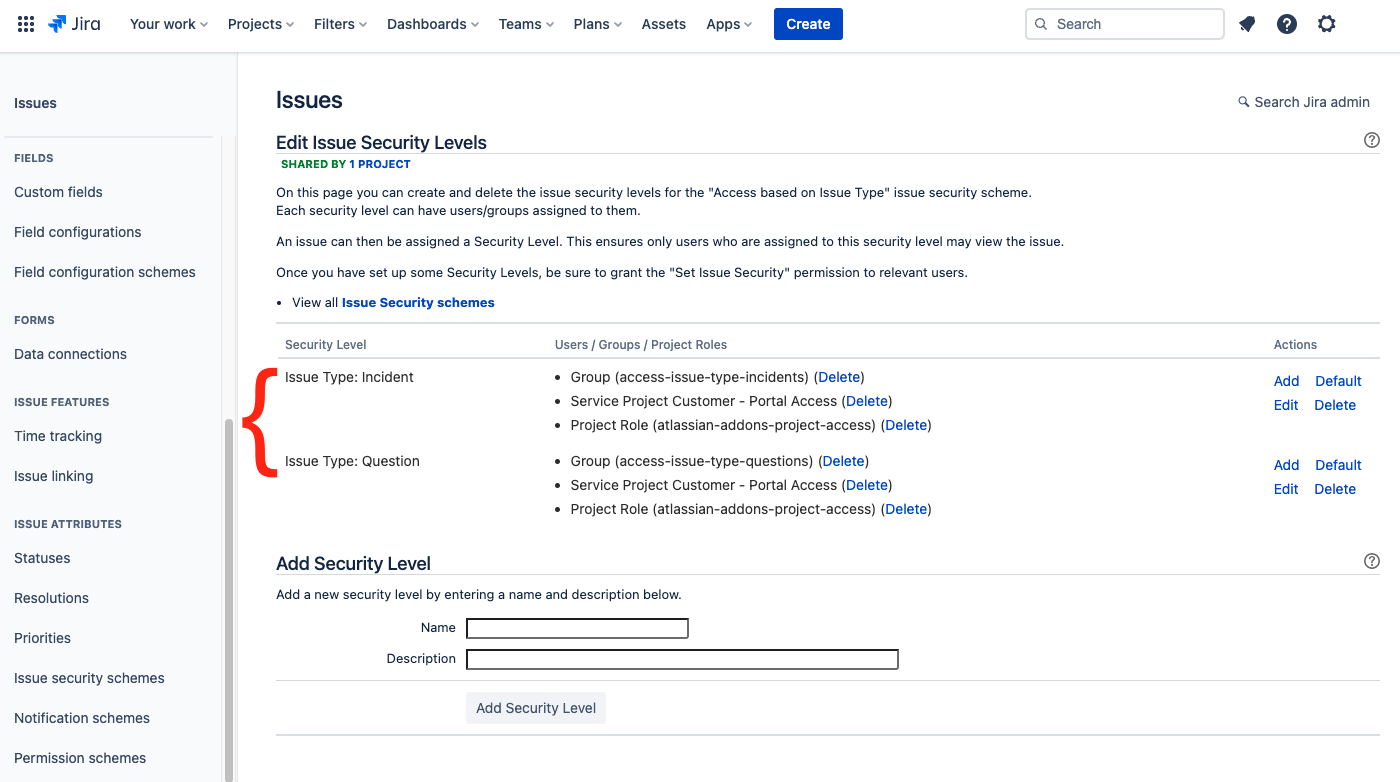Screen dimensions: 1400x782
Task: Open the notifications bell
Action: point(1246,23)
